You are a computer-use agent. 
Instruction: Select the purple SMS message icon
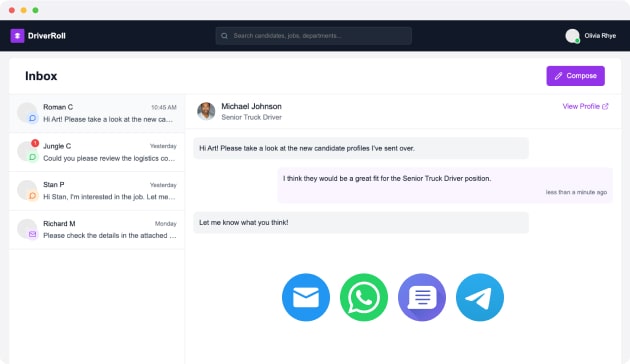tap(421, 297)
